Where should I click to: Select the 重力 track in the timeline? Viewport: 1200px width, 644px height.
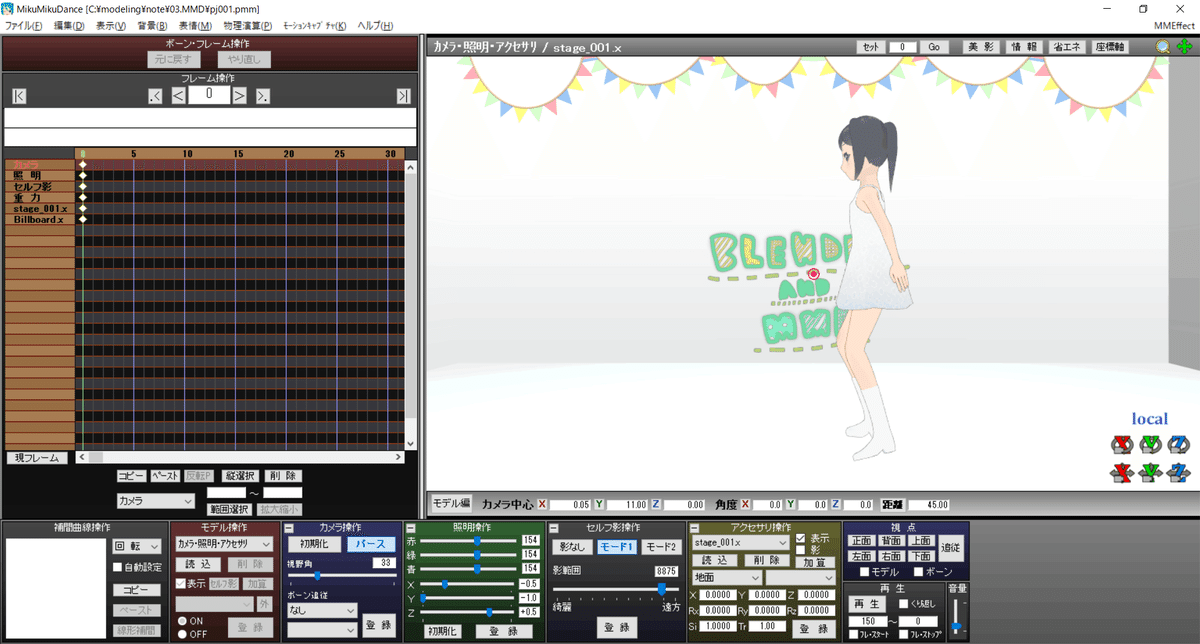point(40,197)
